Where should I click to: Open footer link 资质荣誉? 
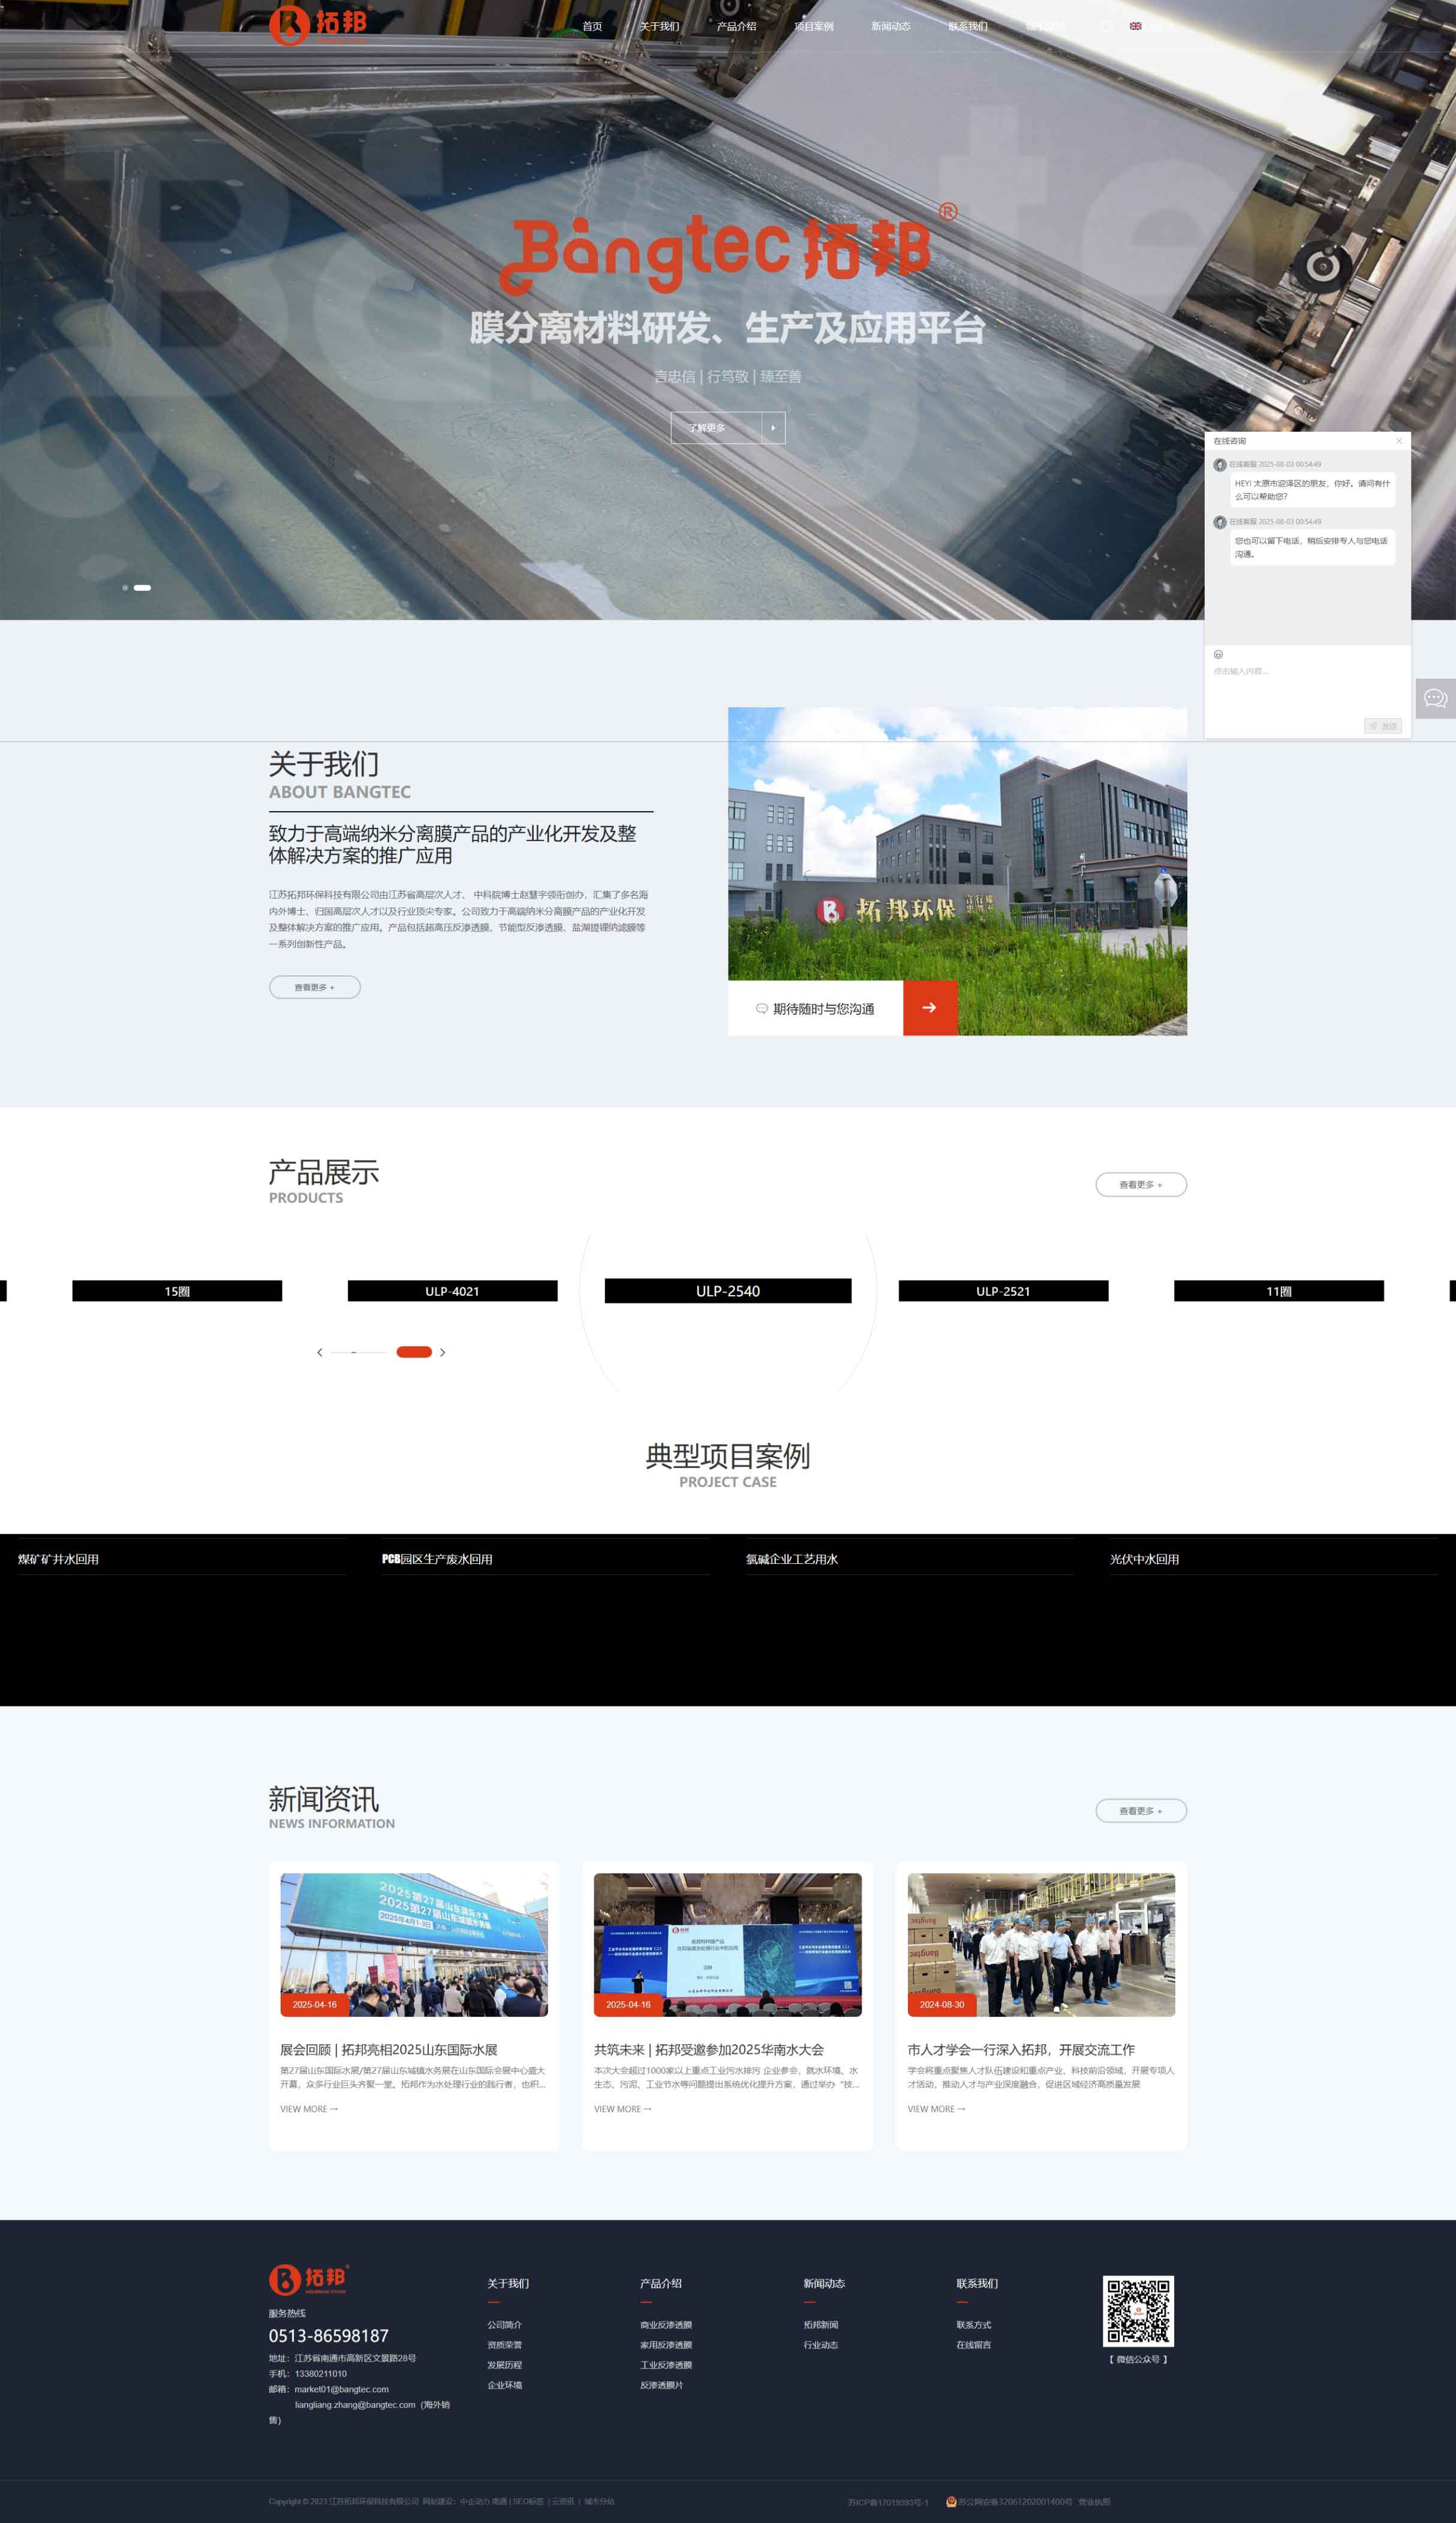504,2344
